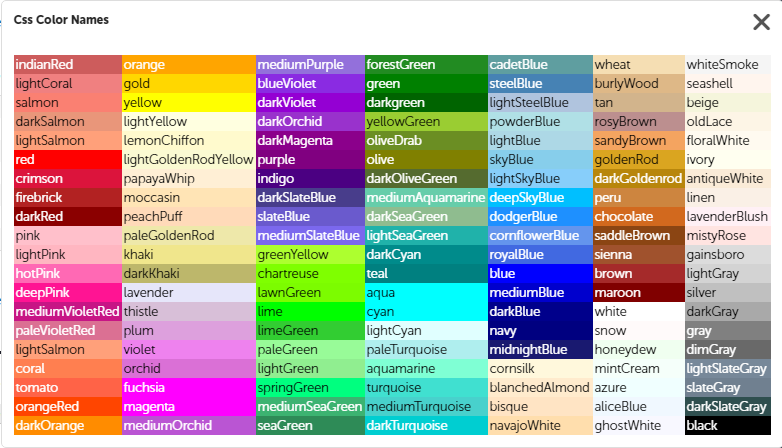782x448 pixels.
Task: Close the Css Color Names dialog
Action: click(x=761, y=22)
